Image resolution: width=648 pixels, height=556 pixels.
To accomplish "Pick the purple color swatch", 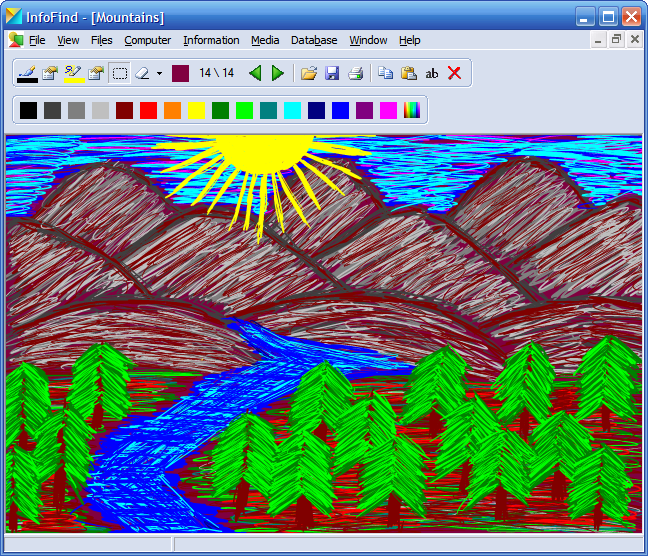I will [364, 110].
